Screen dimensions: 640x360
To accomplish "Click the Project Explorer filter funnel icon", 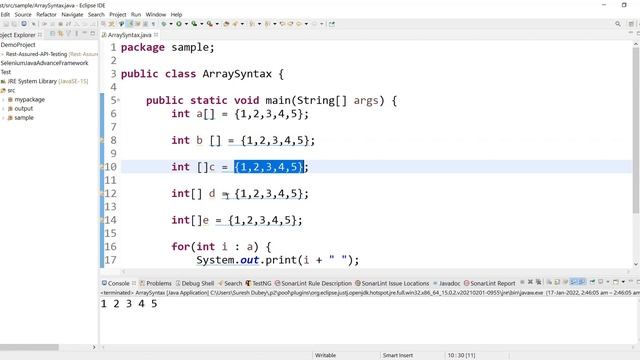I will (x=69, y=33).
